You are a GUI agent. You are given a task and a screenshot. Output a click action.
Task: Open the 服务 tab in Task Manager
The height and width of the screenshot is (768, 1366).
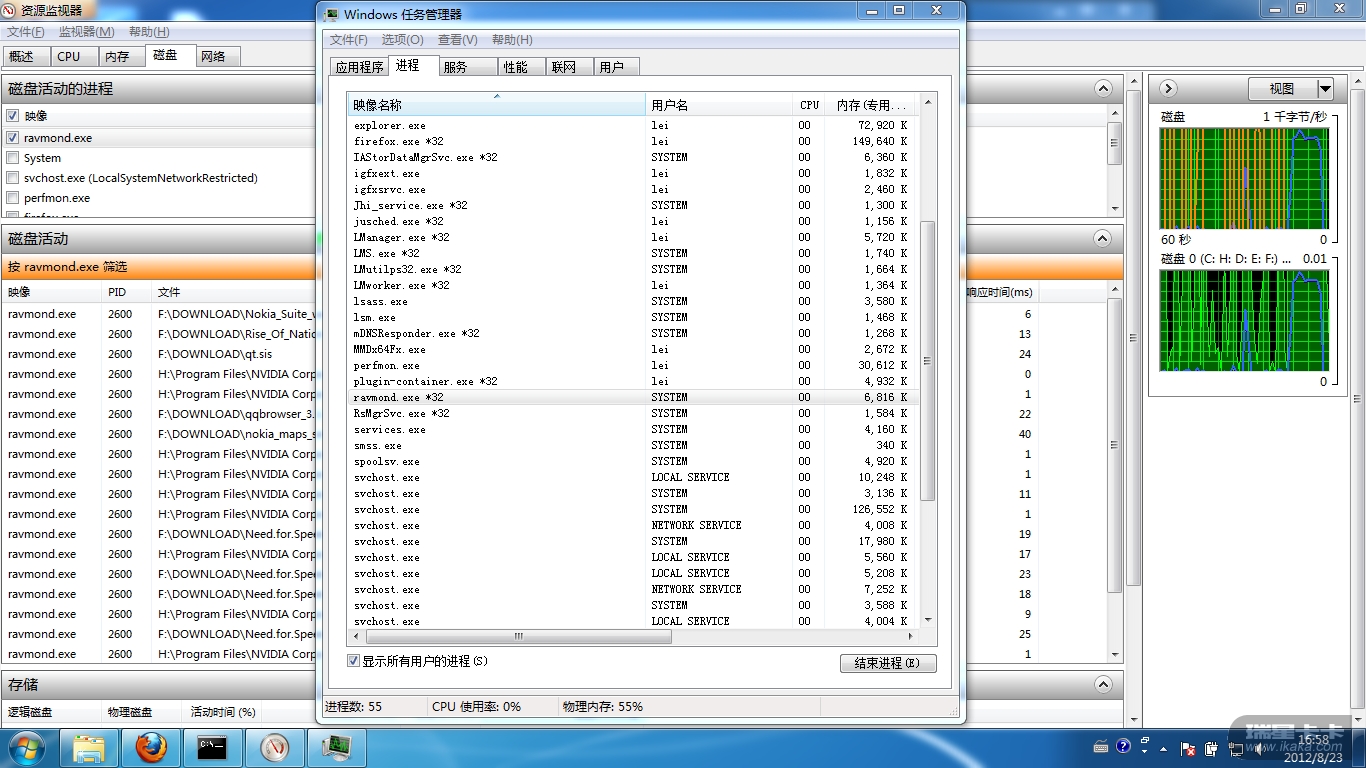click(x=468, y=67)
